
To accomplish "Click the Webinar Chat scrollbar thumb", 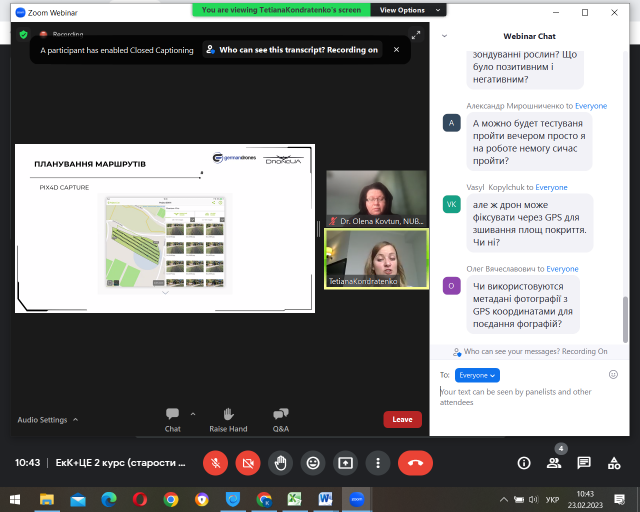I will (624, 319).
